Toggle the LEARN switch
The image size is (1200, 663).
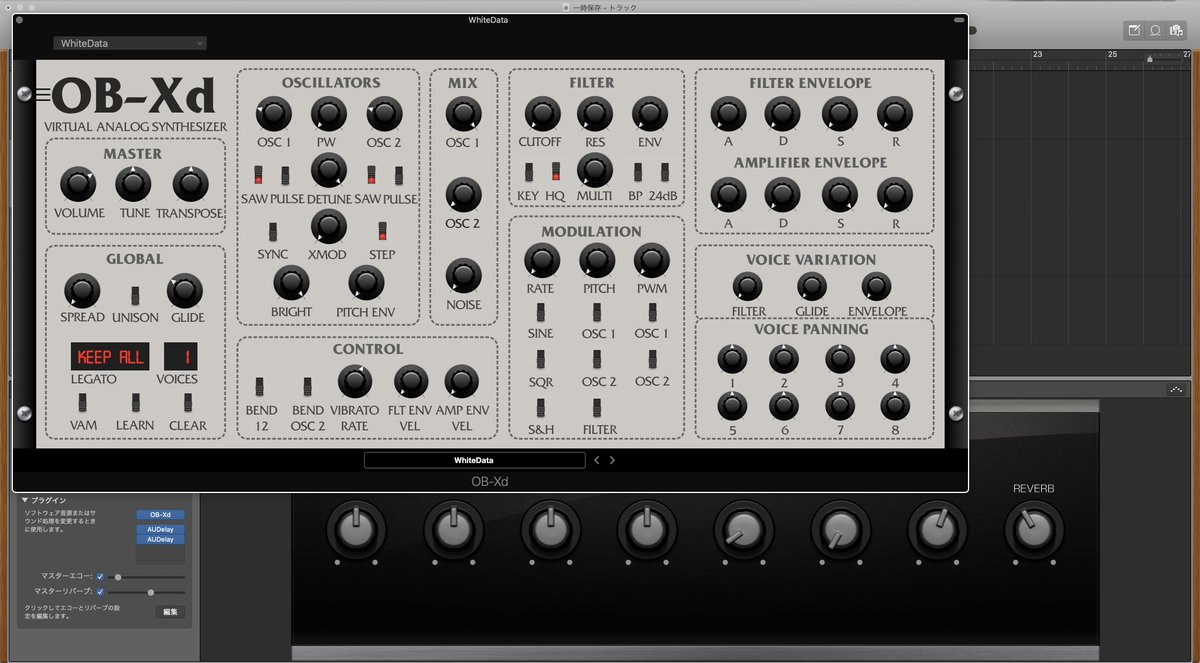135,402
